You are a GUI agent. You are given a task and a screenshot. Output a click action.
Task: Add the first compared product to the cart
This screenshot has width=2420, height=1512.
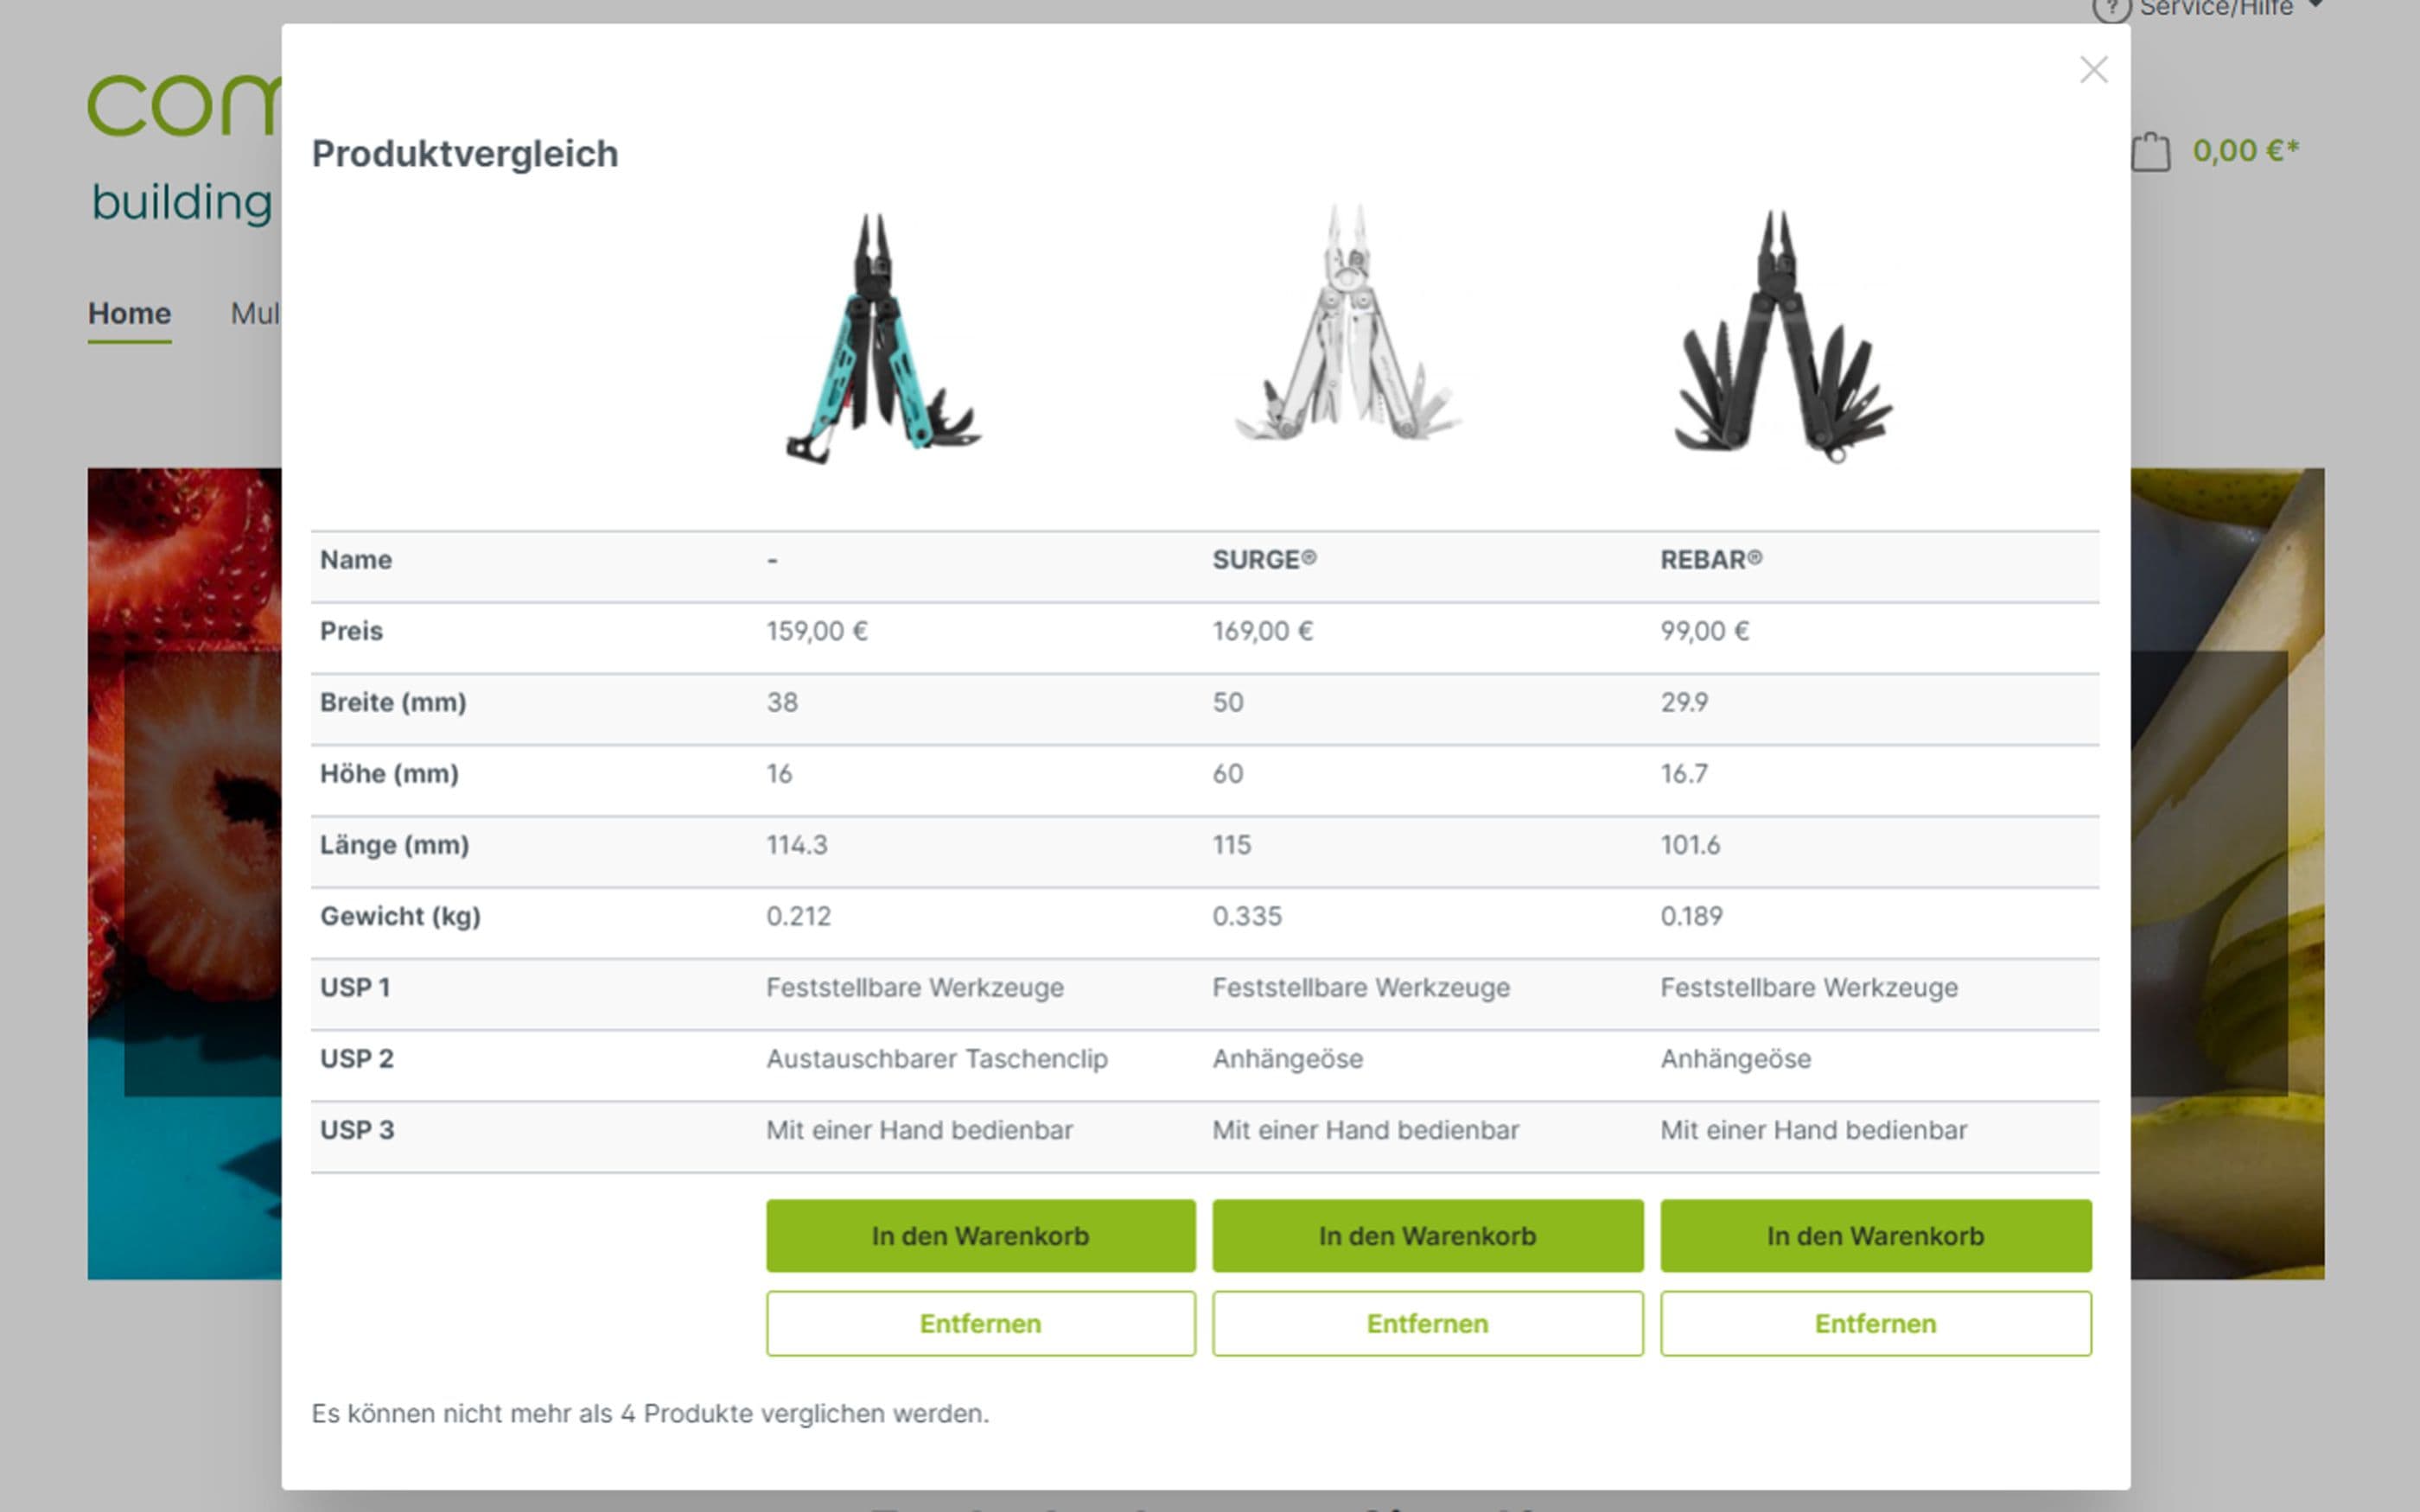pos(980,1235)
